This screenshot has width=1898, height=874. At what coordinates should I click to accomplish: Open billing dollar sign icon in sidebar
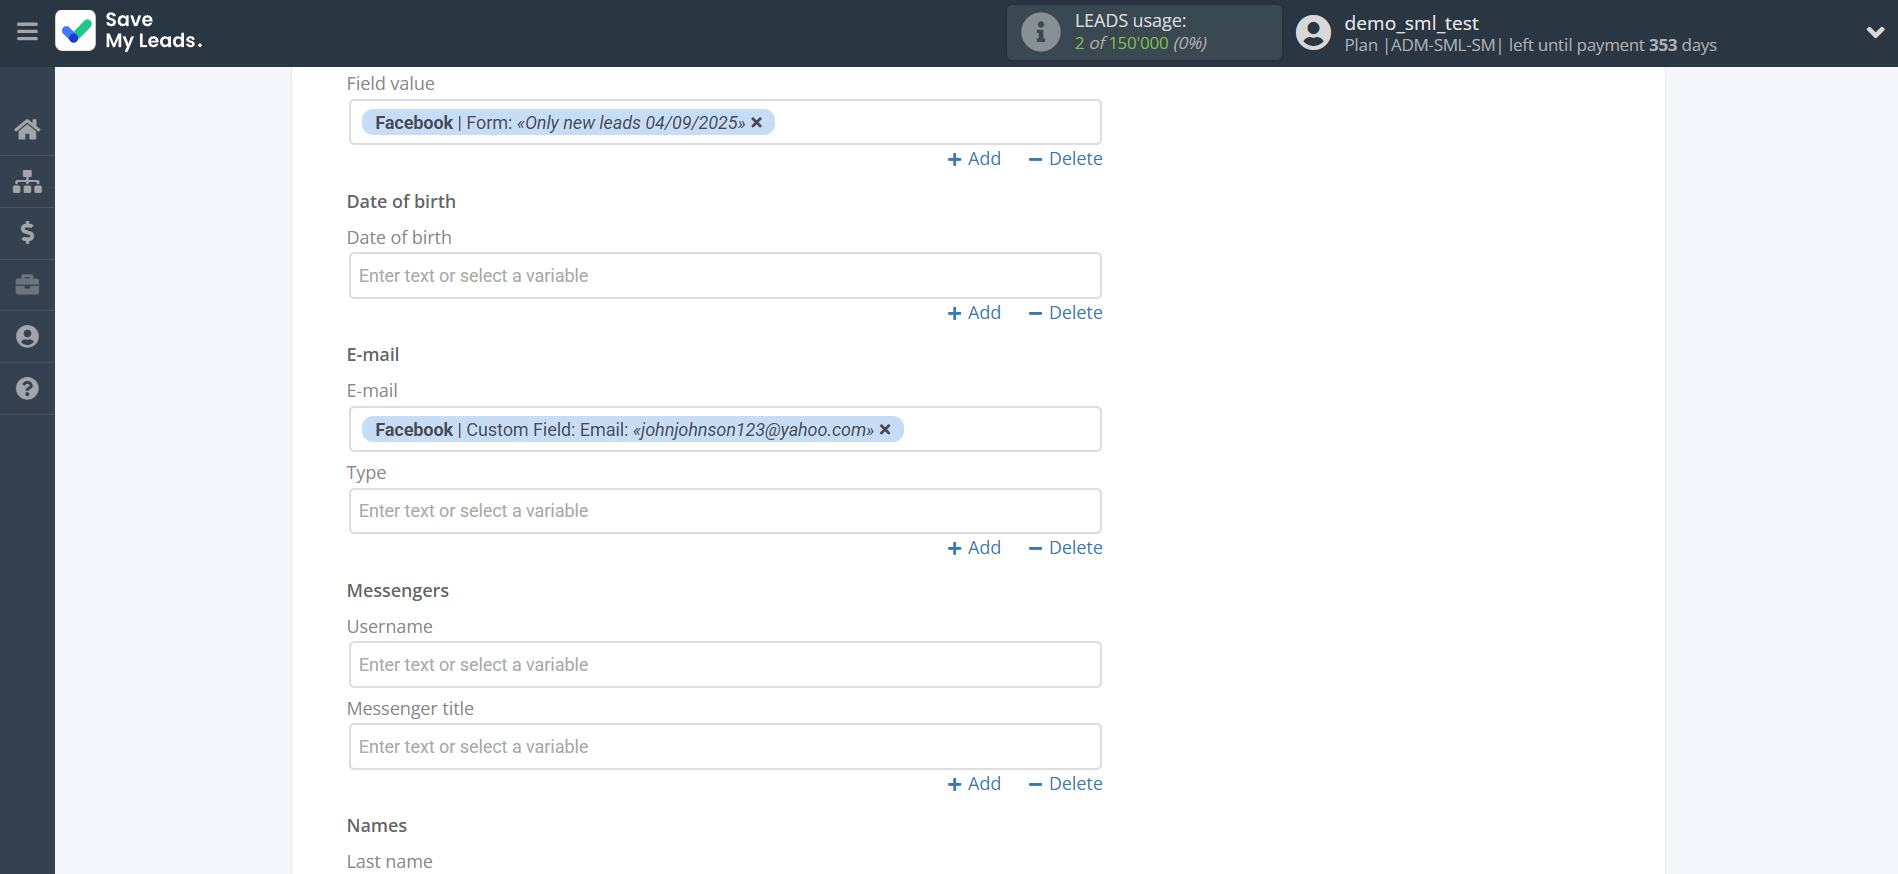tap(27, 233)
